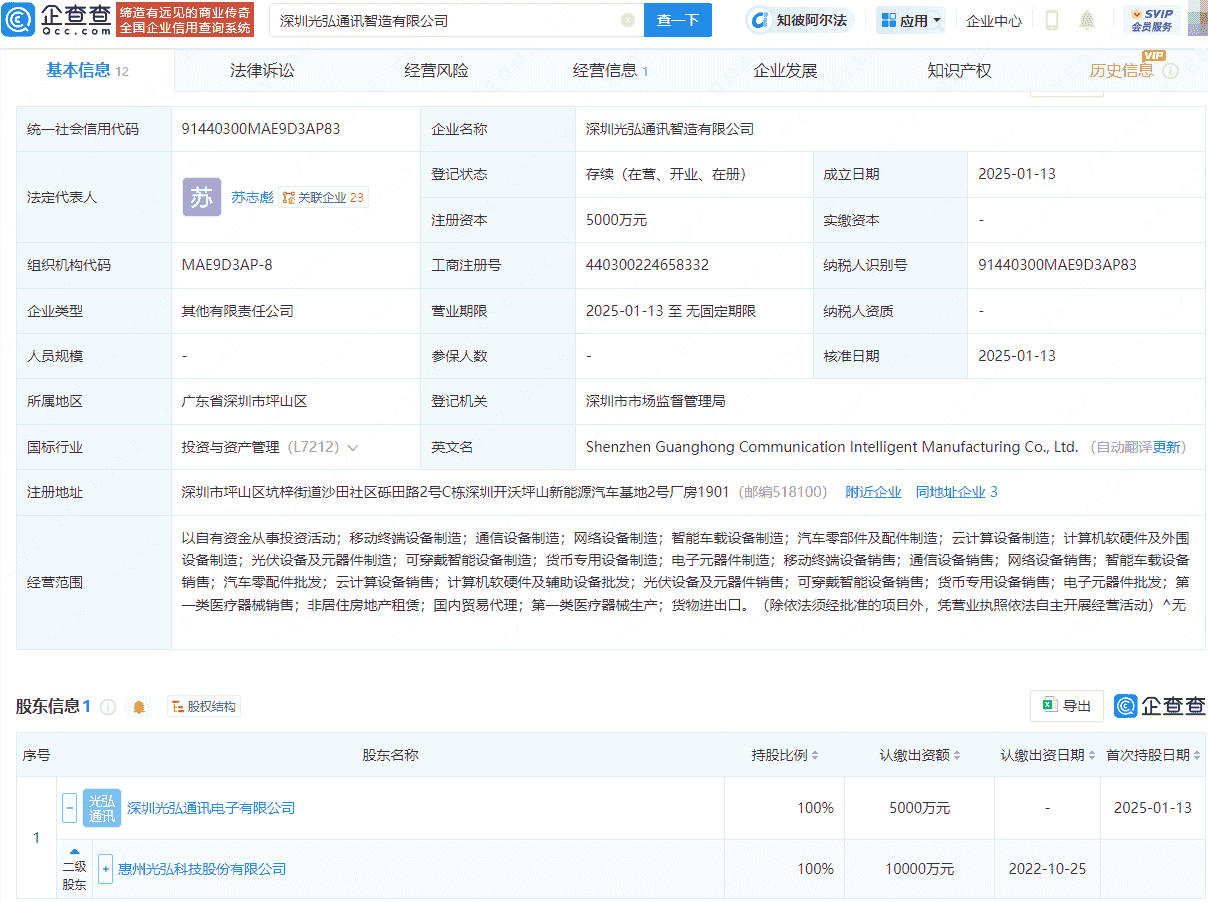Expand the 投资与资产管理 industry dropdown
The width and height of the screenshot is (1208, 902).
click(351, 446)
